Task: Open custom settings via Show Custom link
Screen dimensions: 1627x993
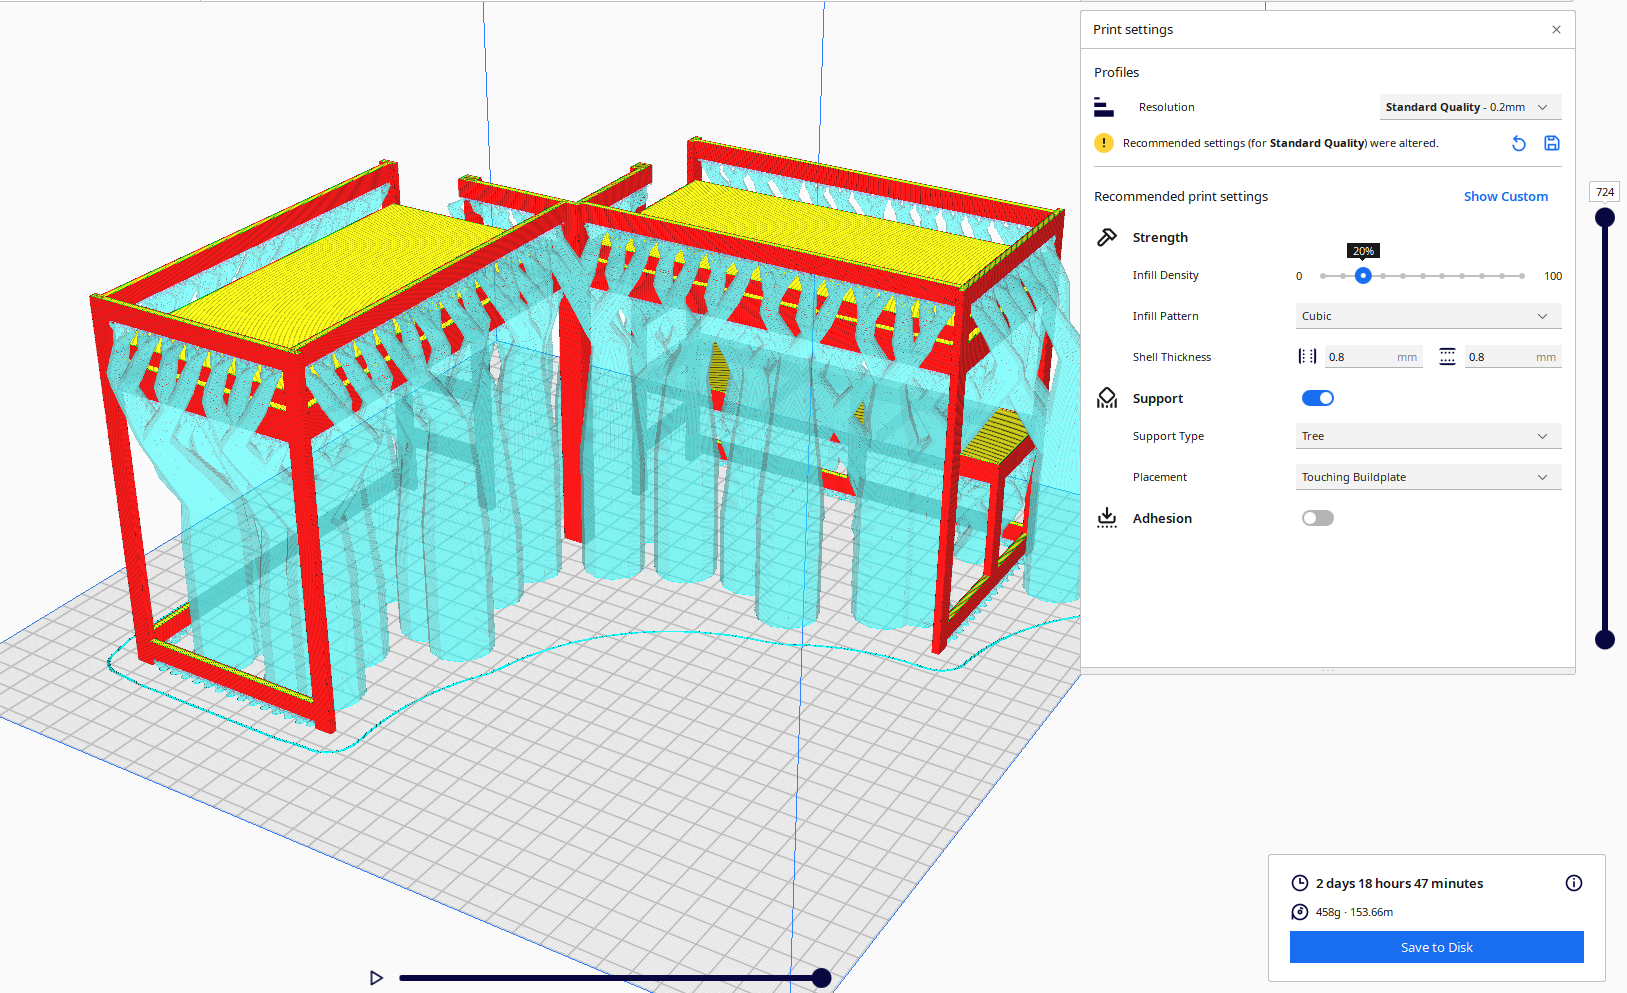Action: pos(1506,196)
